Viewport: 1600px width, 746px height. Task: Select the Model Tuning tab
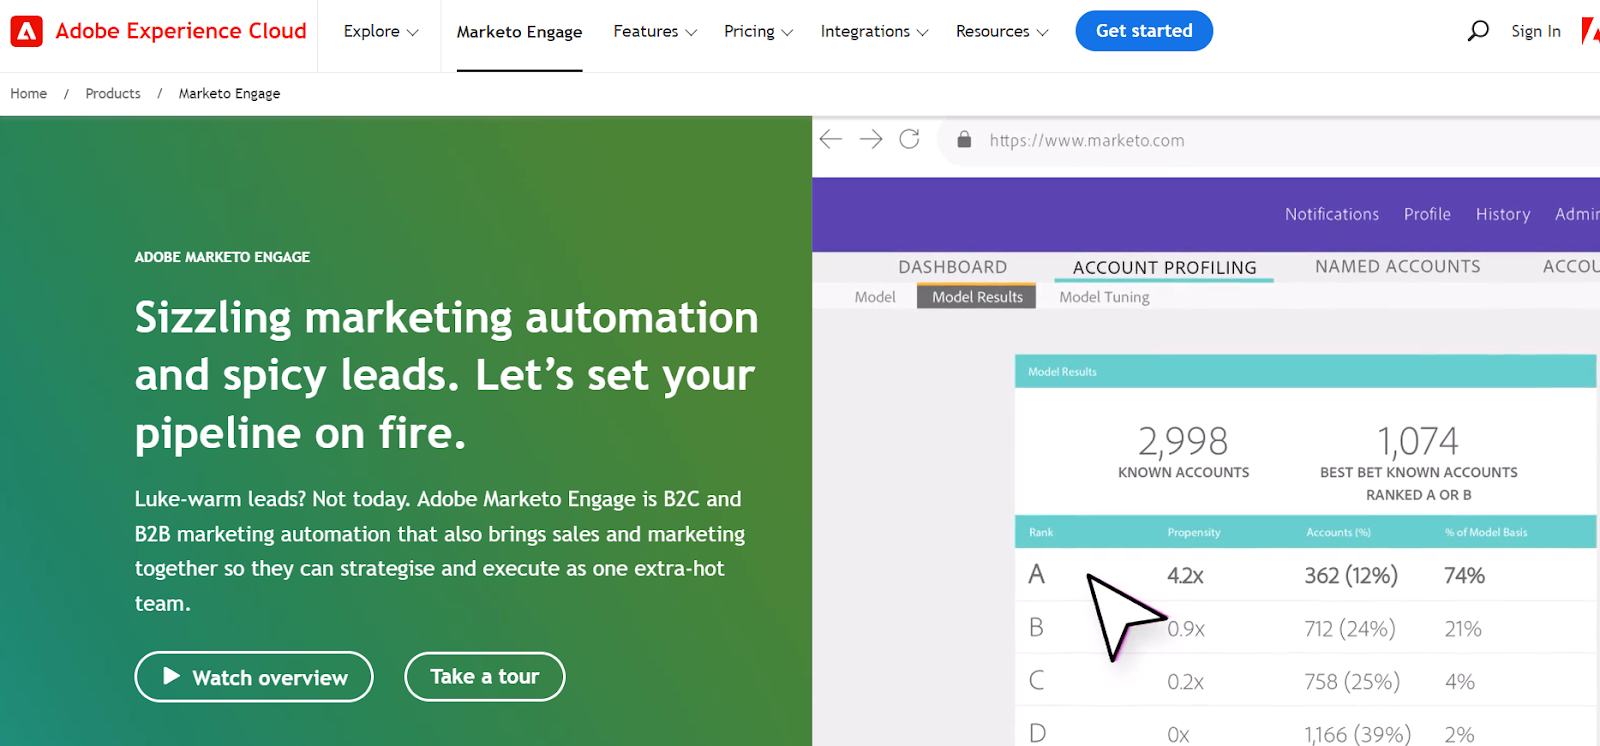click(x=1102, y=296)
